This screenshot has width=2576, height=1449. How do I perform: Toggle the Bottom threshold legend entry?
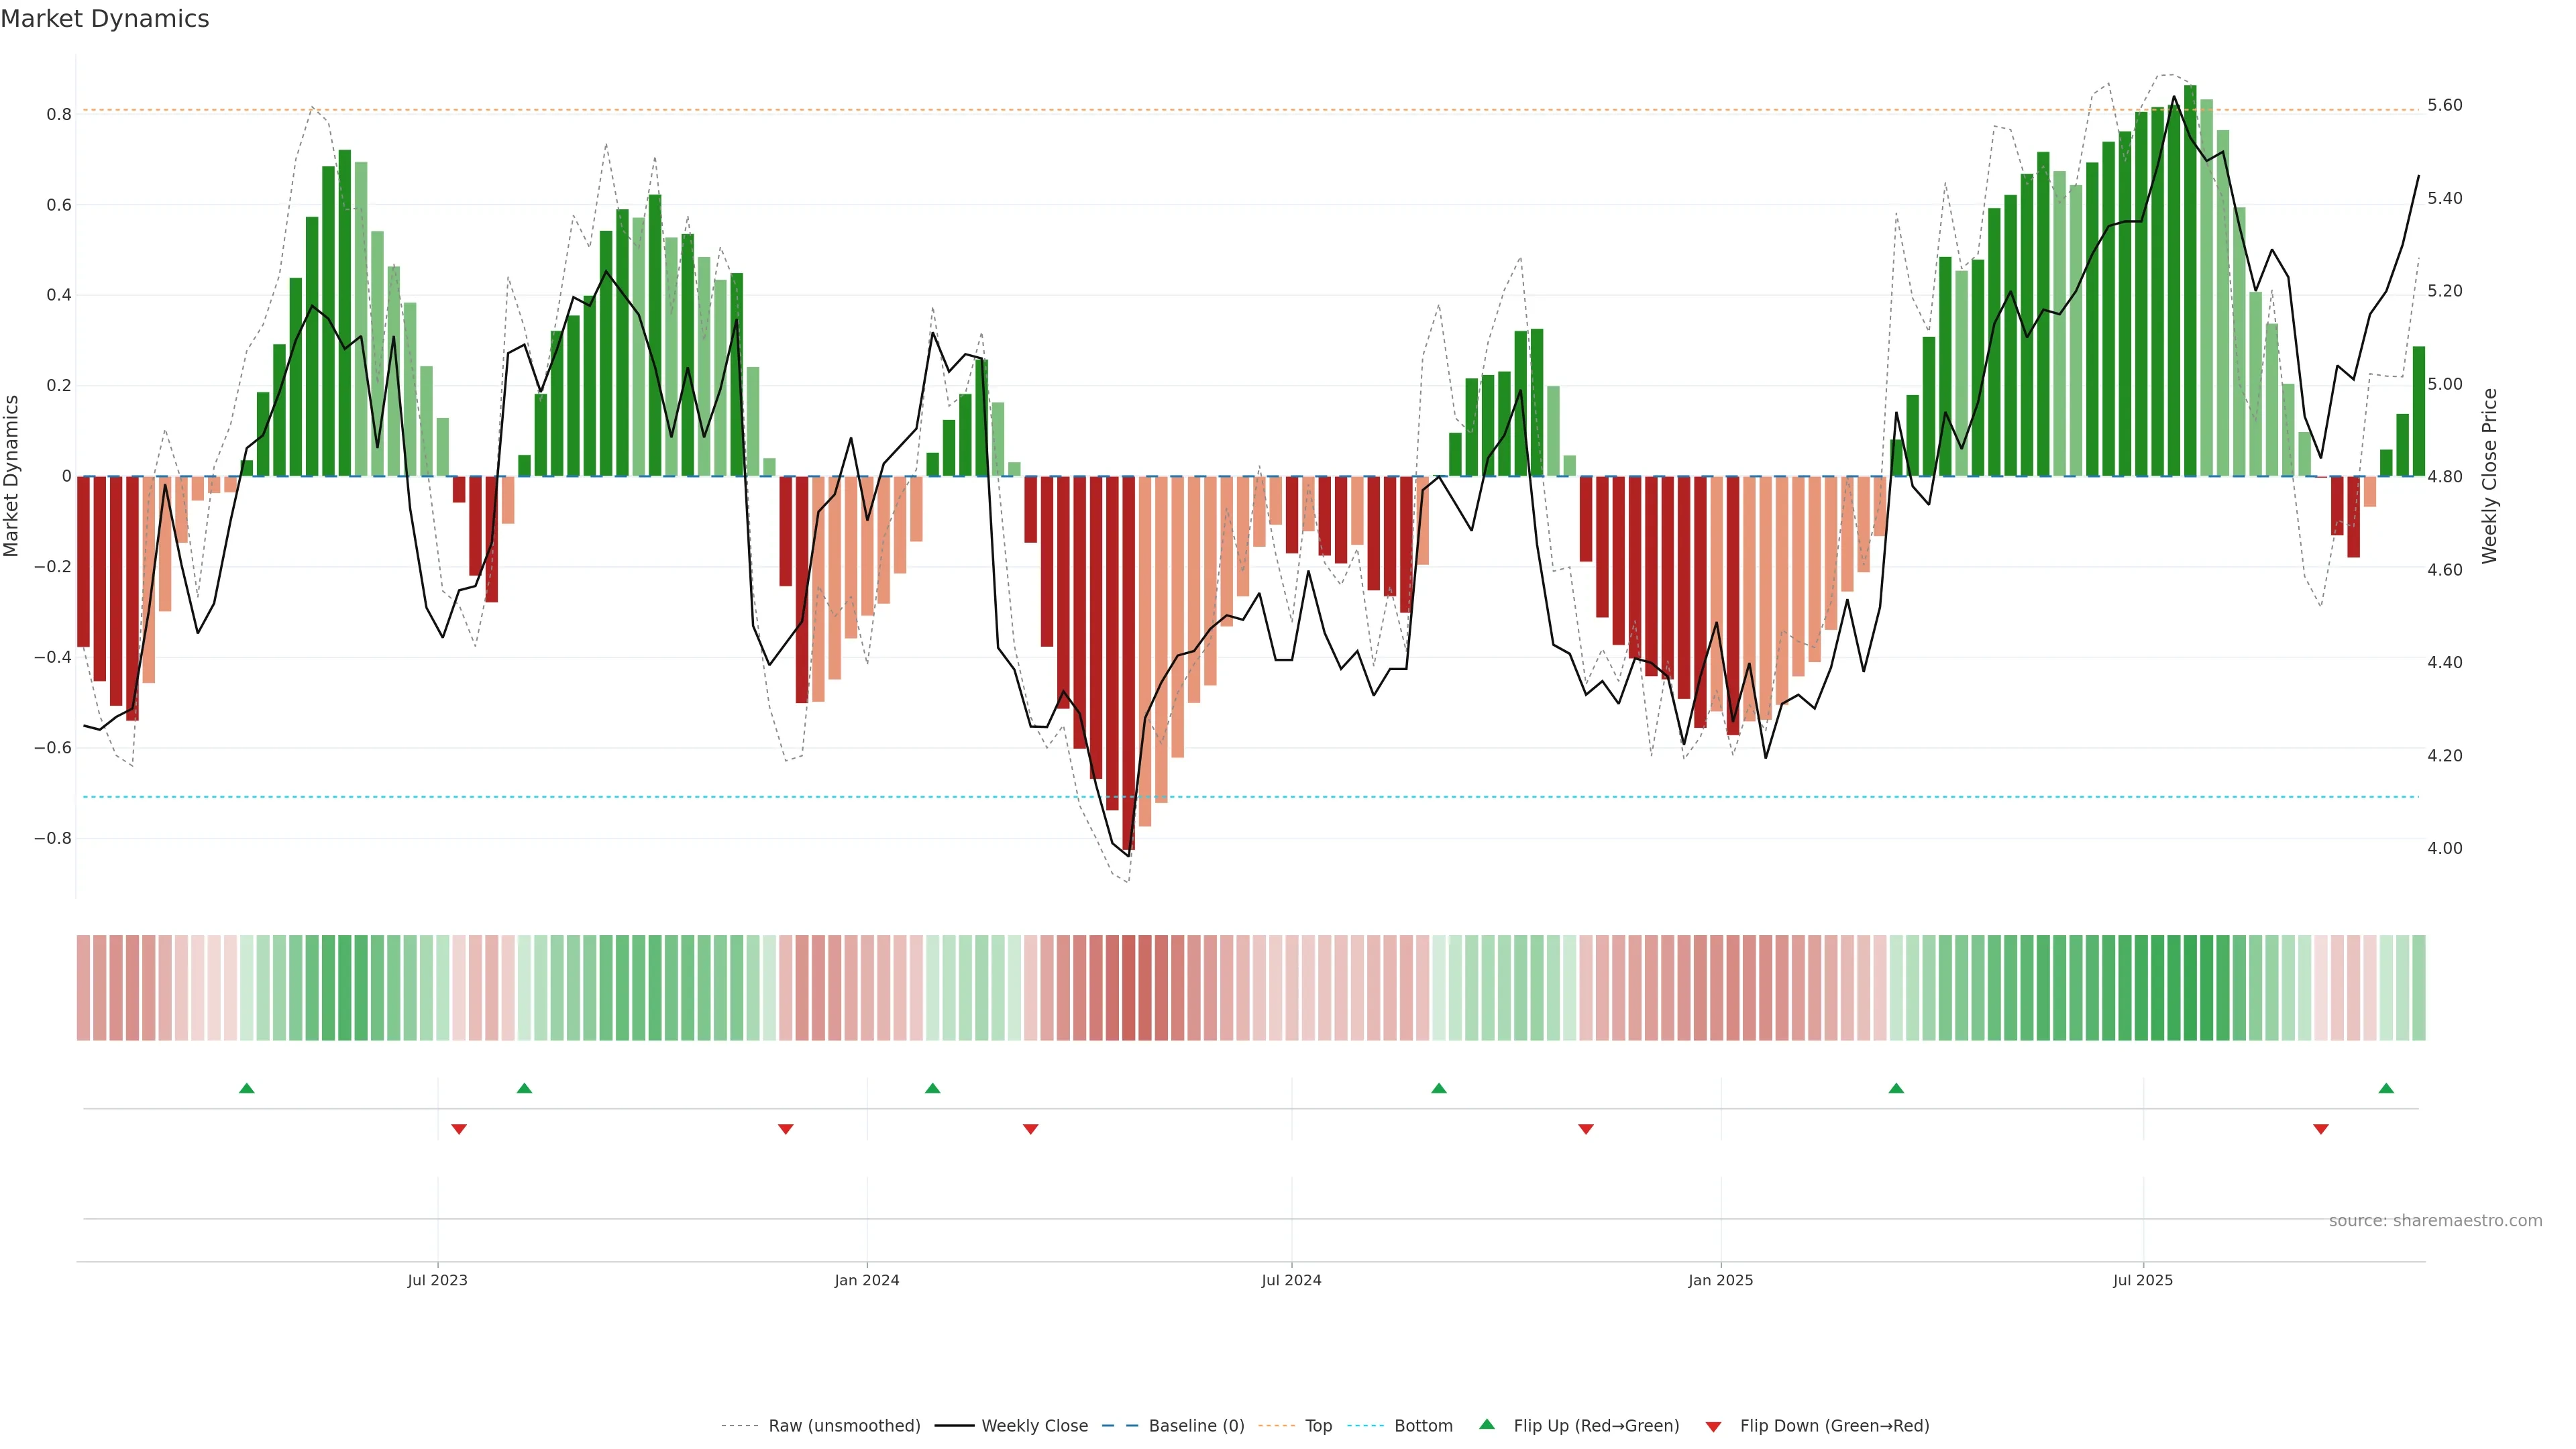click(x=1423, y=1426)
